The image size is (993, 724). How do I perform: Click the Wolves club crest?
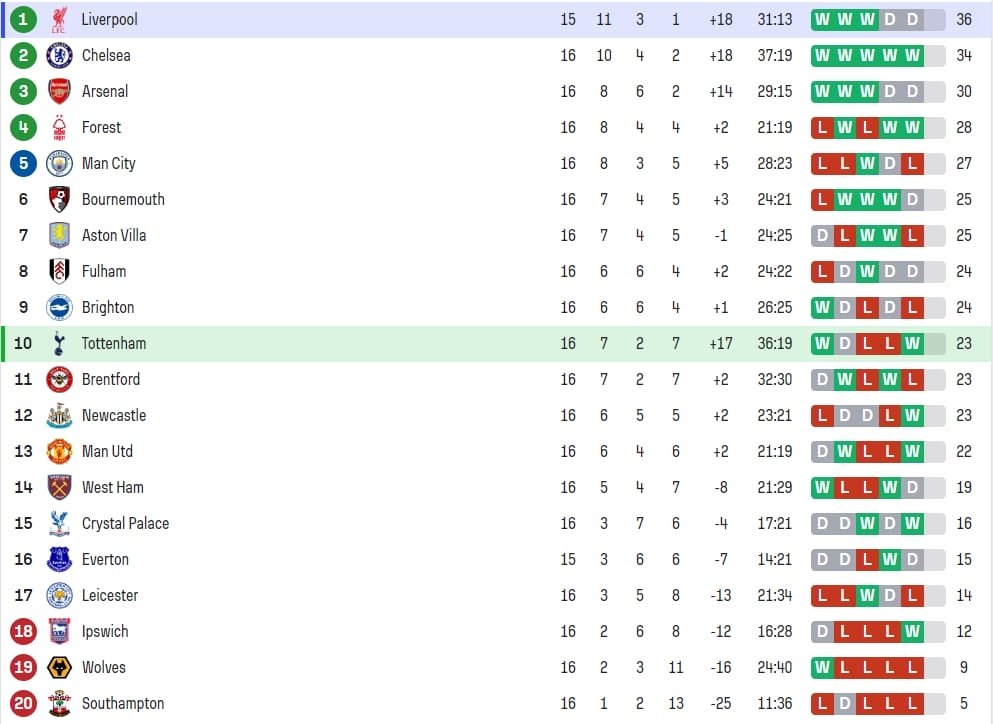[59, 667]
